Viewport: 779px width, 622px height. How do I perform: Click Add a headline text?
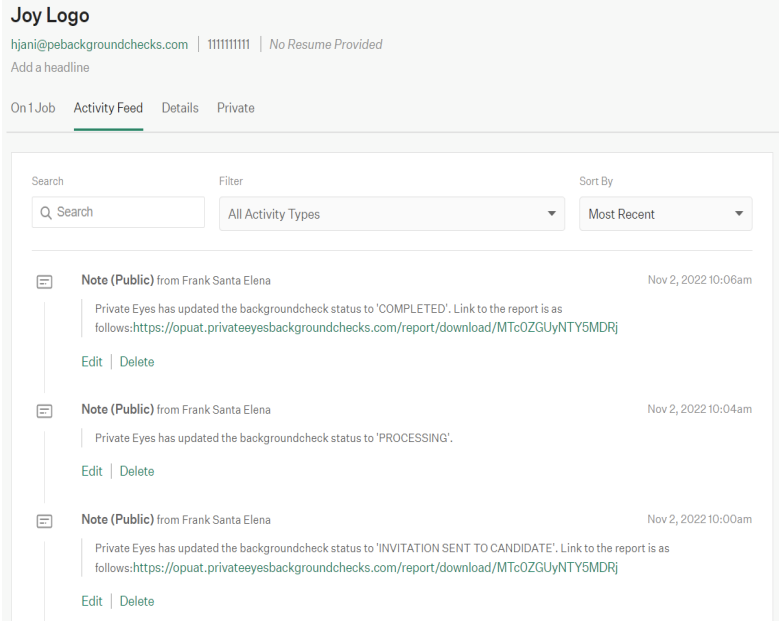tap(50, 67)
